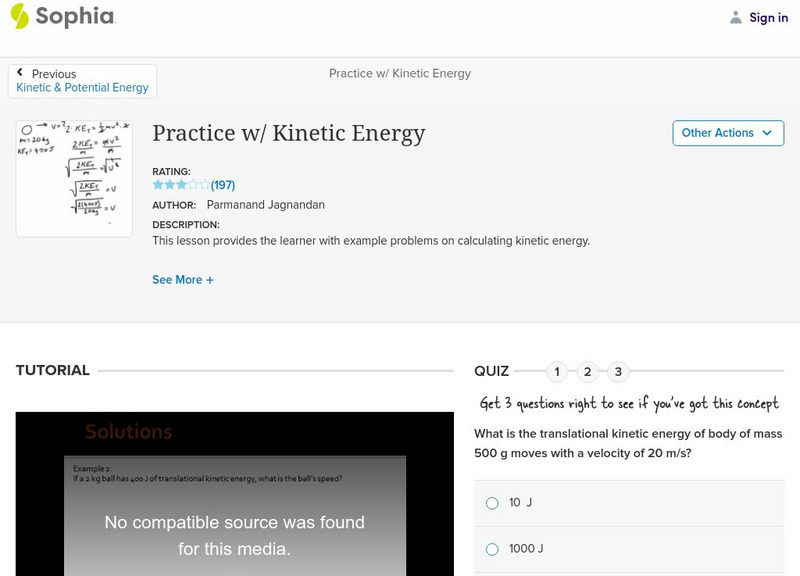Open the Other Actions dropdown
Viewport: 800px width, 576px height.
pyautogui.click(x=727, y=132)
